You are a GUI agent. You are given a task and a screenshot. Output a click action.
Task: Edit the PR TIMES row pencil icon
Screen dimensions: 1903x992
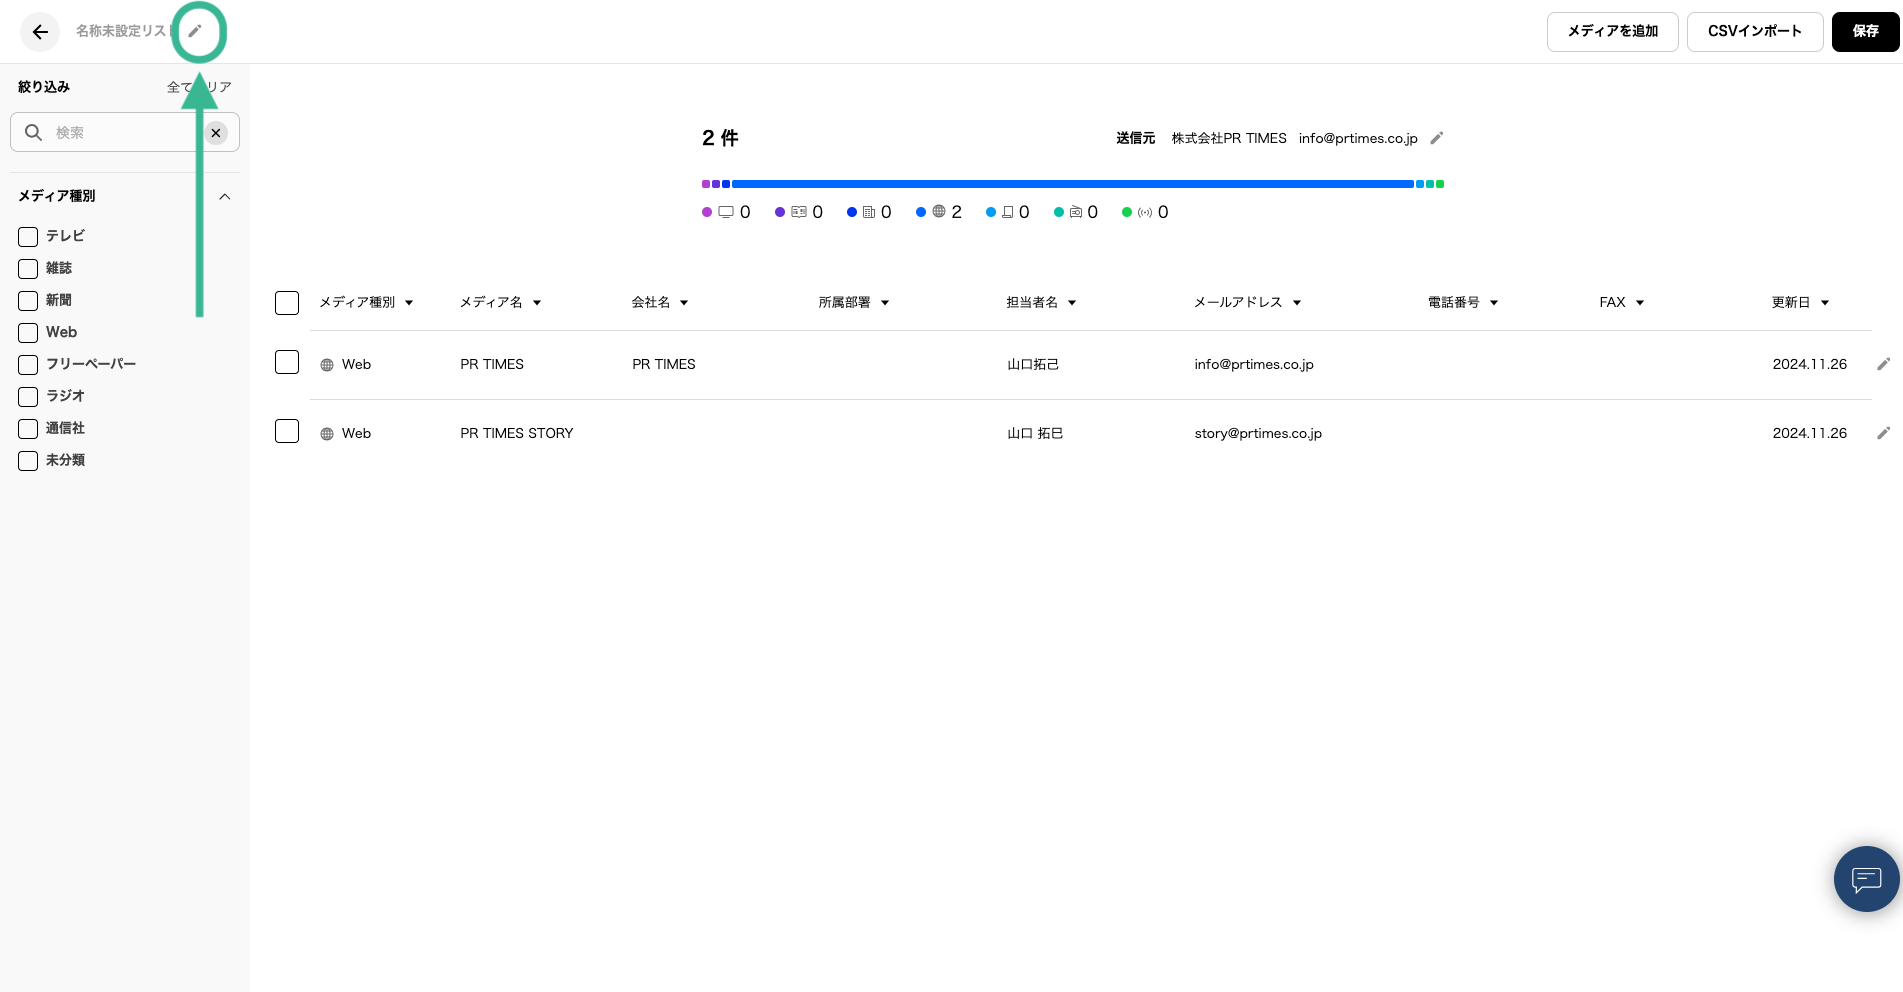(1883, 364)
